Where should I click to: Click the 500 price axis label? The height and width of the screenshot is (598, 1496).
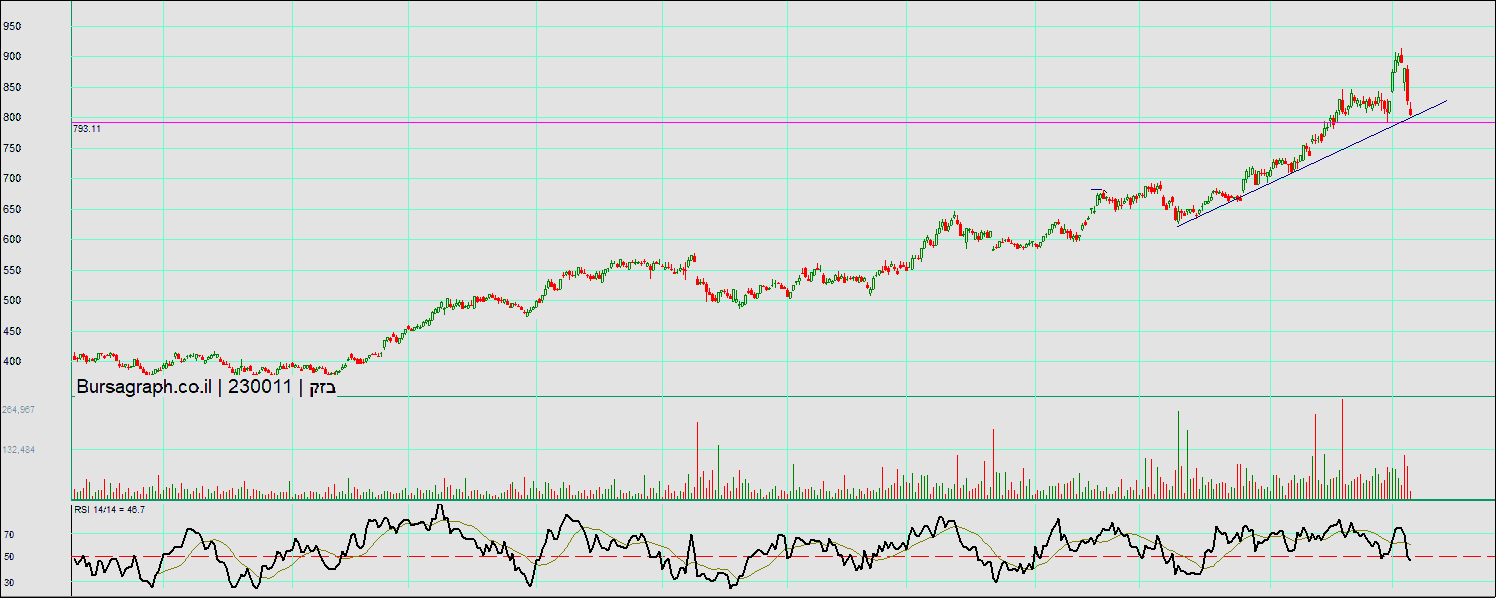click(x=12, y=301)
